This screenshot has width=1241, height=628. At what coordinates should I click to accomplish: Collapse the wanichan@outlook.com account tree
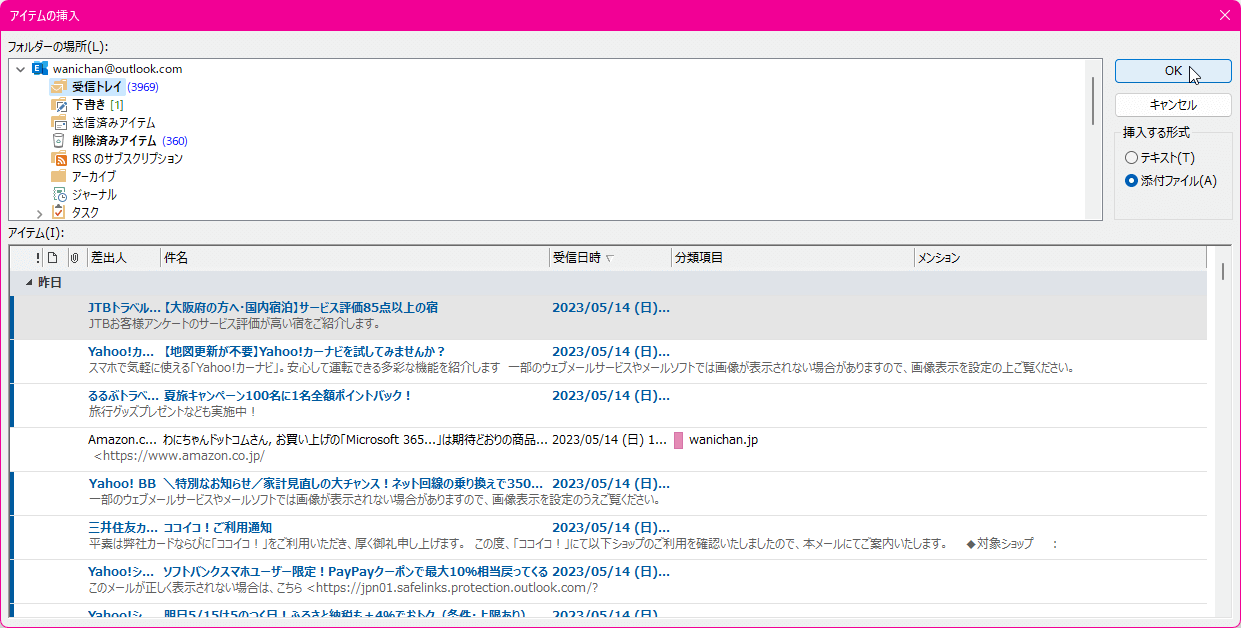(21, 69)
